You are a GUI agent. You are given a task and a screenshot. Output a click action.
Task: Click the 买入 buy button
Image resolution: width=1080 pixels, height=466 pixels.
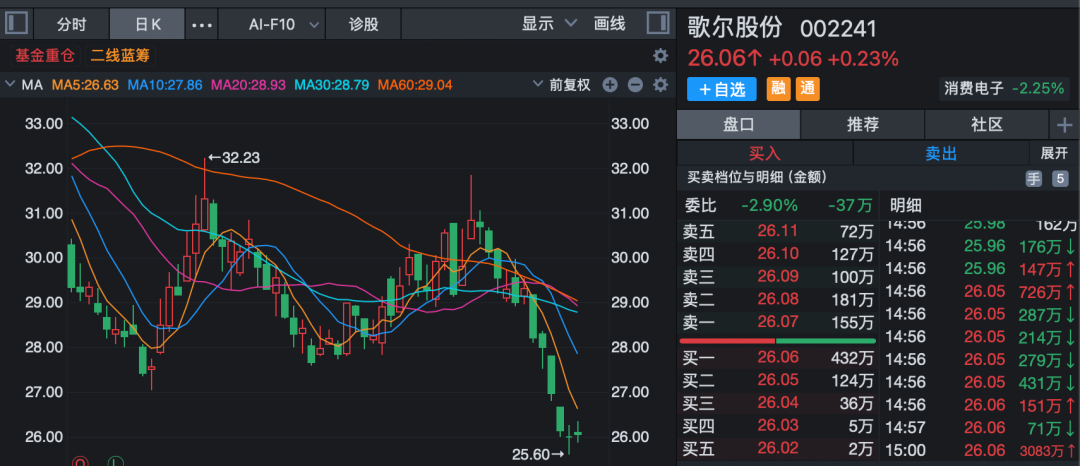(765, 153)
